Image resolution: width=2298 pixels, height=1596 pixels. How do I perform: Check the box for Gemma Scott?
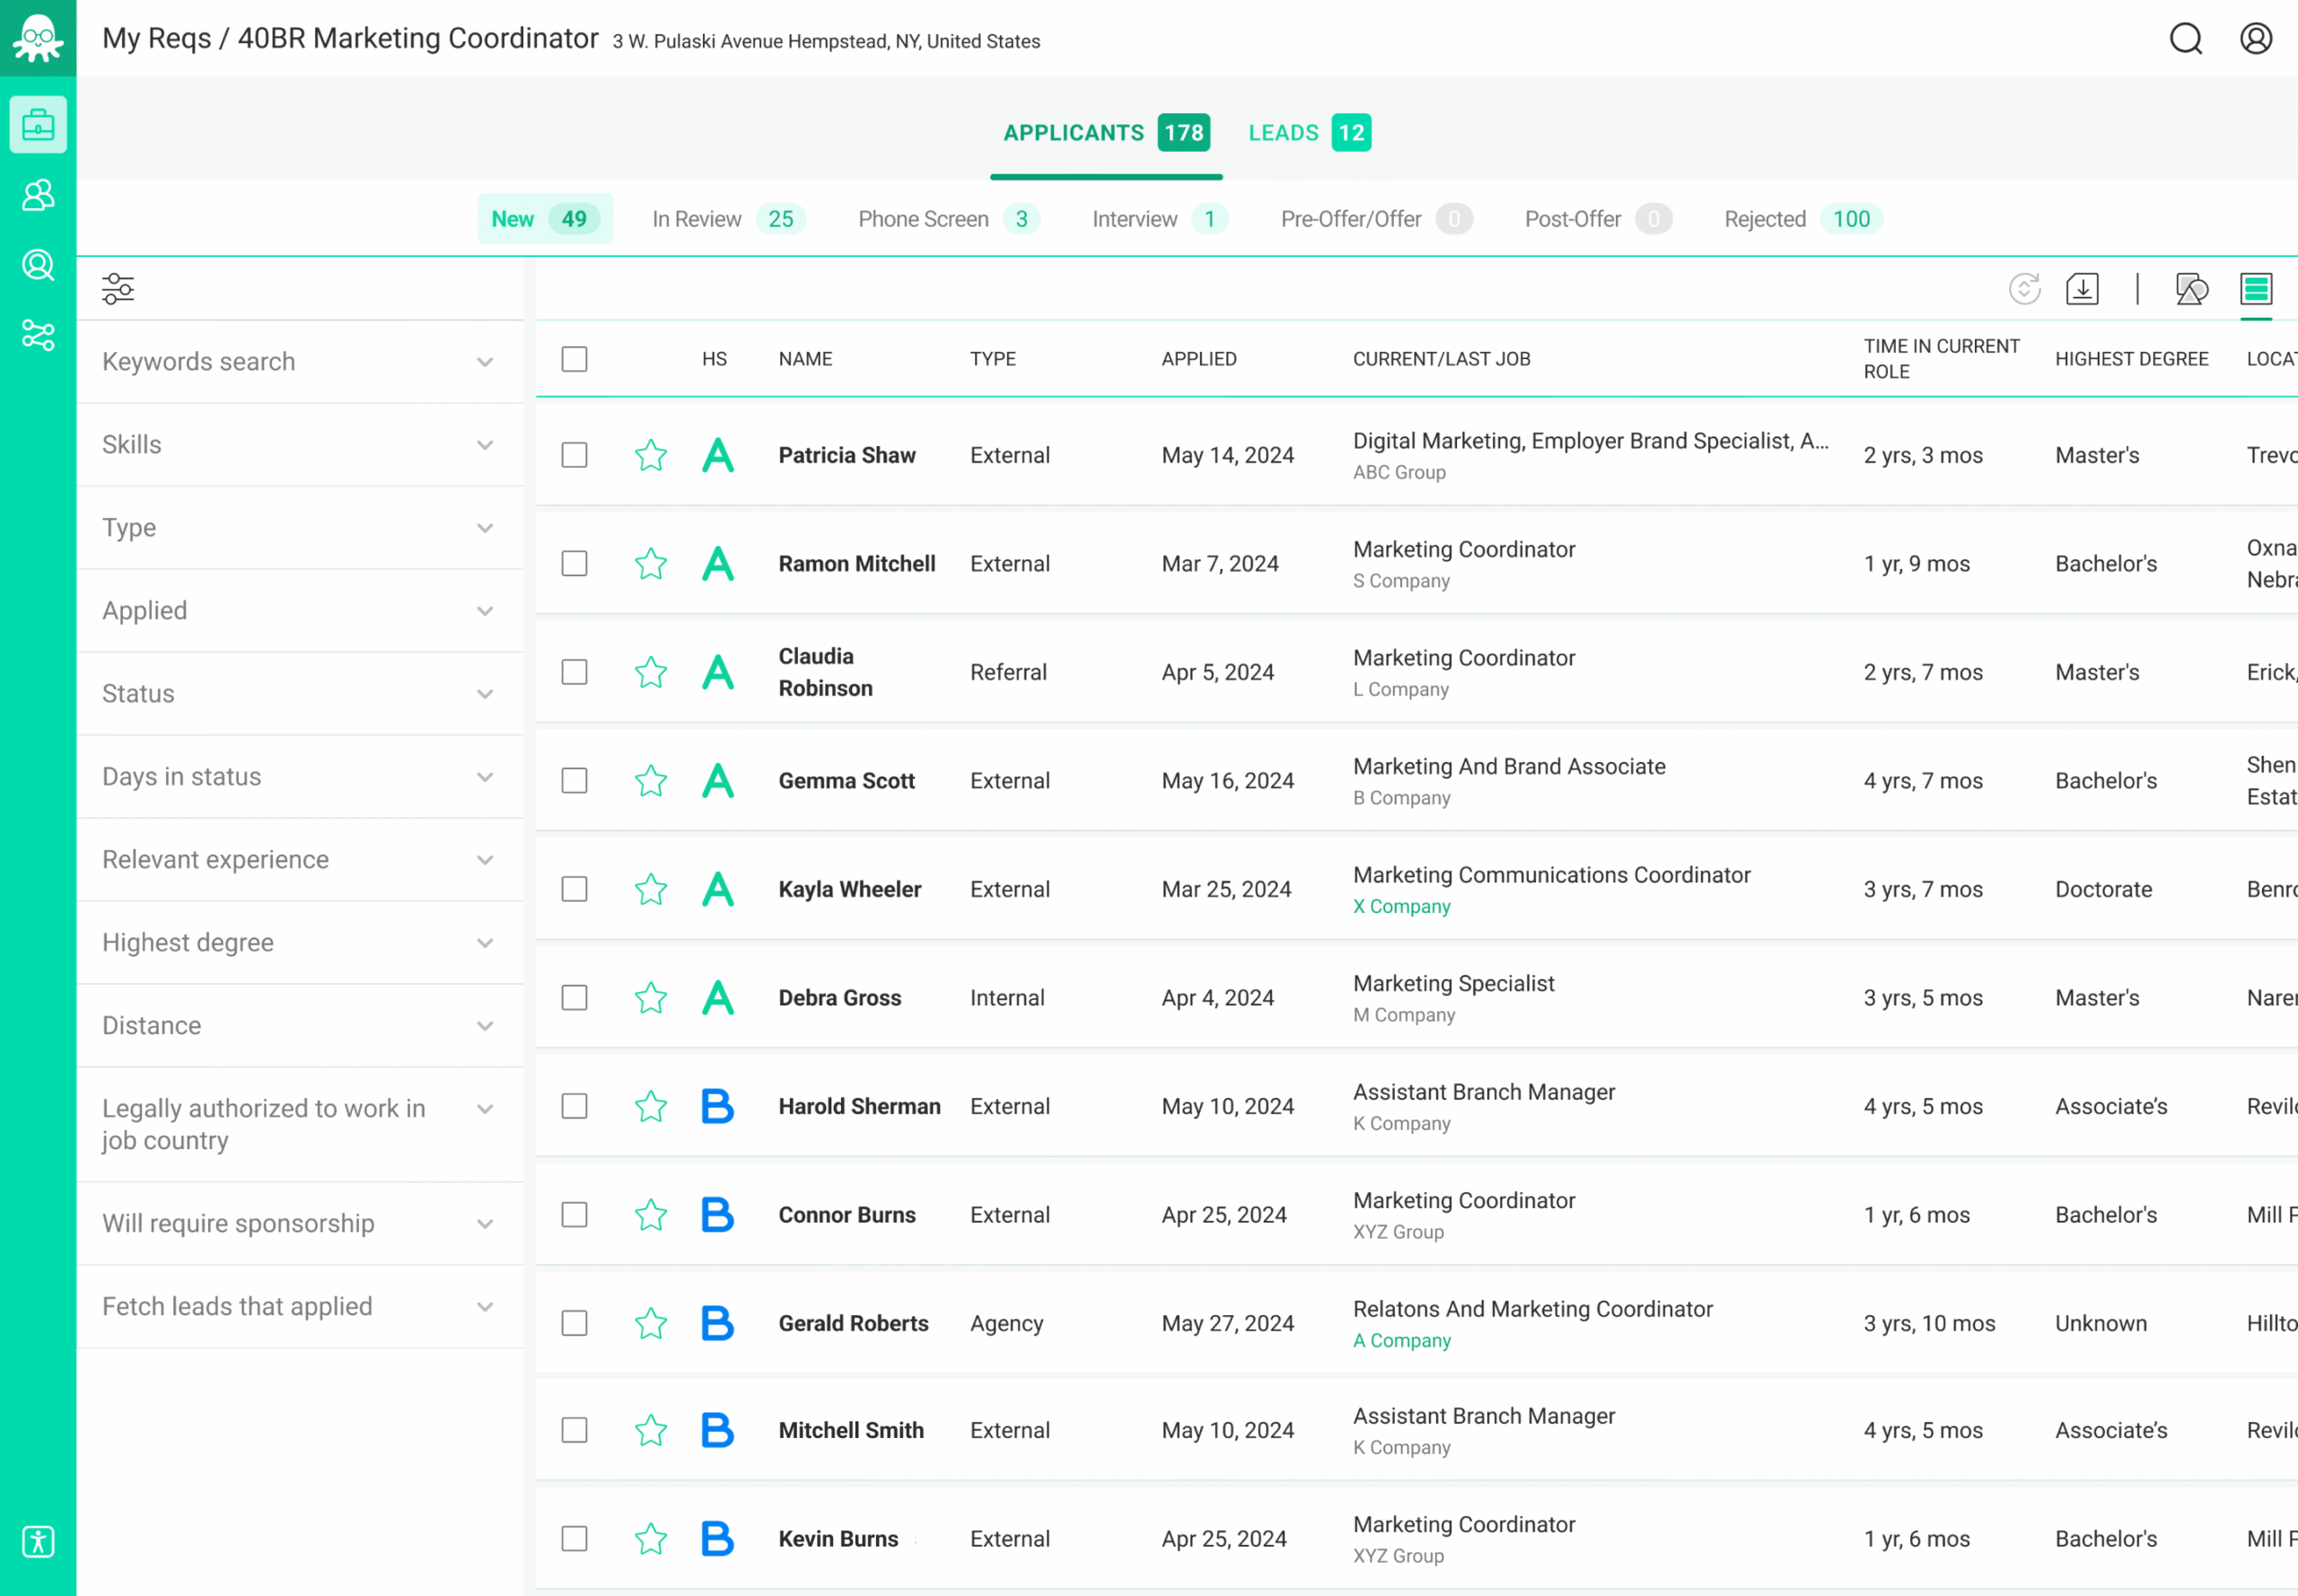click(574, 781)
